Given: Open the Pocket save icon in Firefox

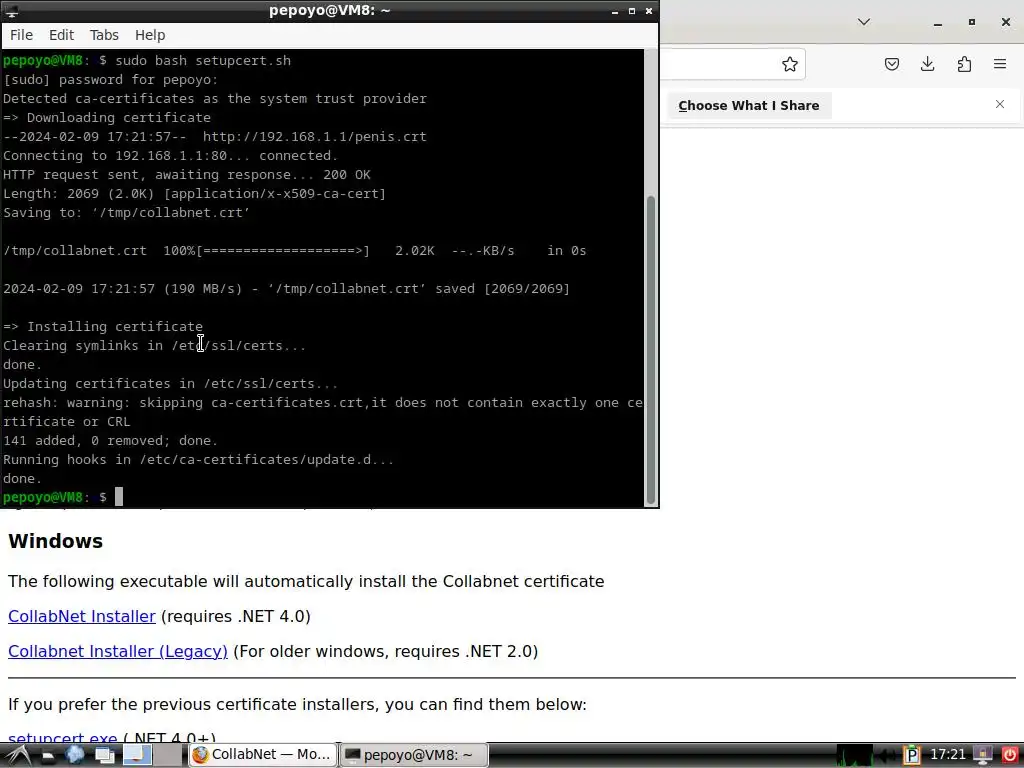Looking at the screenshot, I should click(x=891, y=64).
